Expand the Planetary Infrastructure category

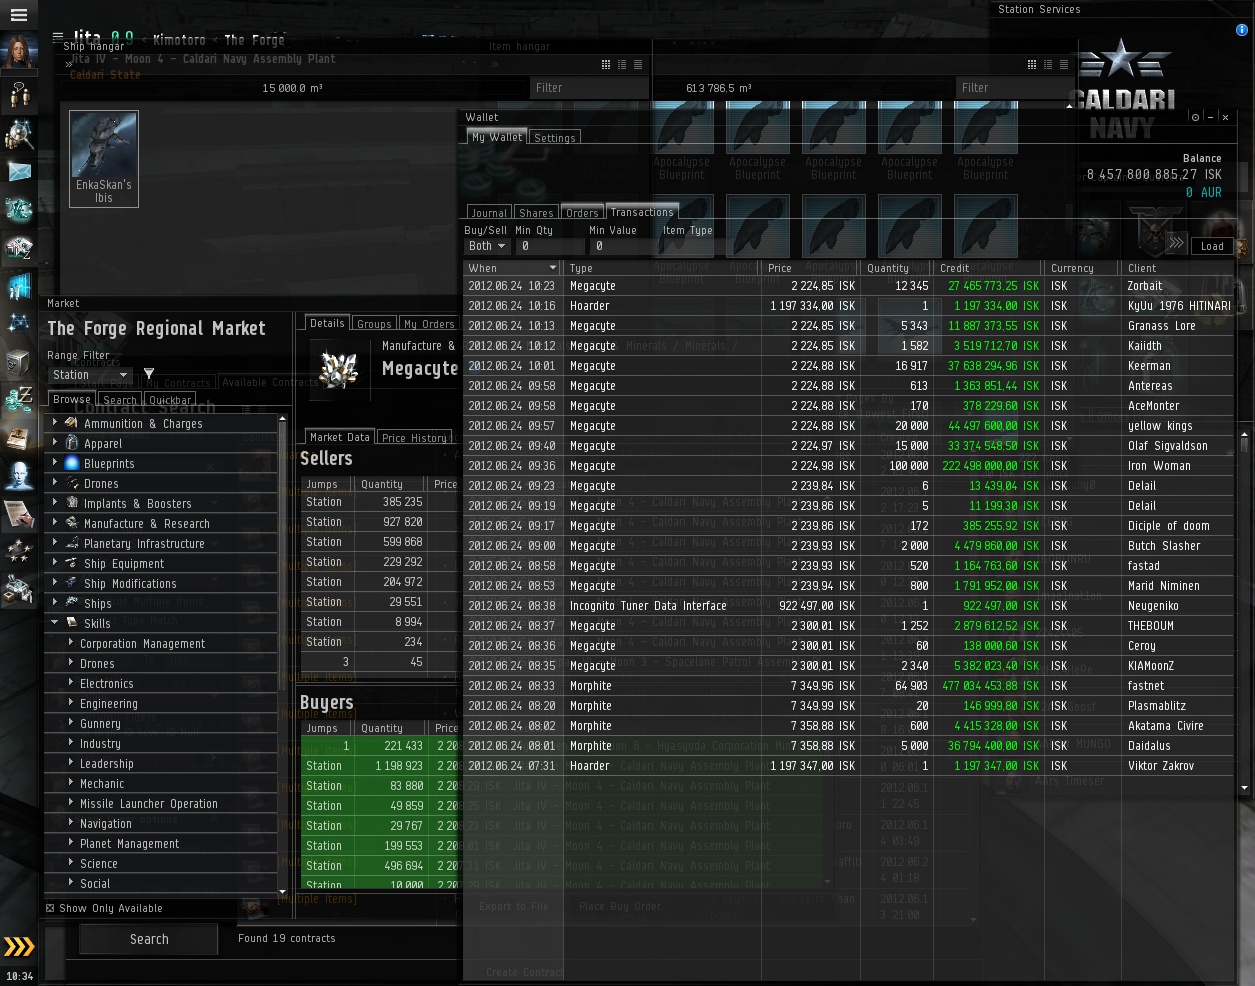55,543
